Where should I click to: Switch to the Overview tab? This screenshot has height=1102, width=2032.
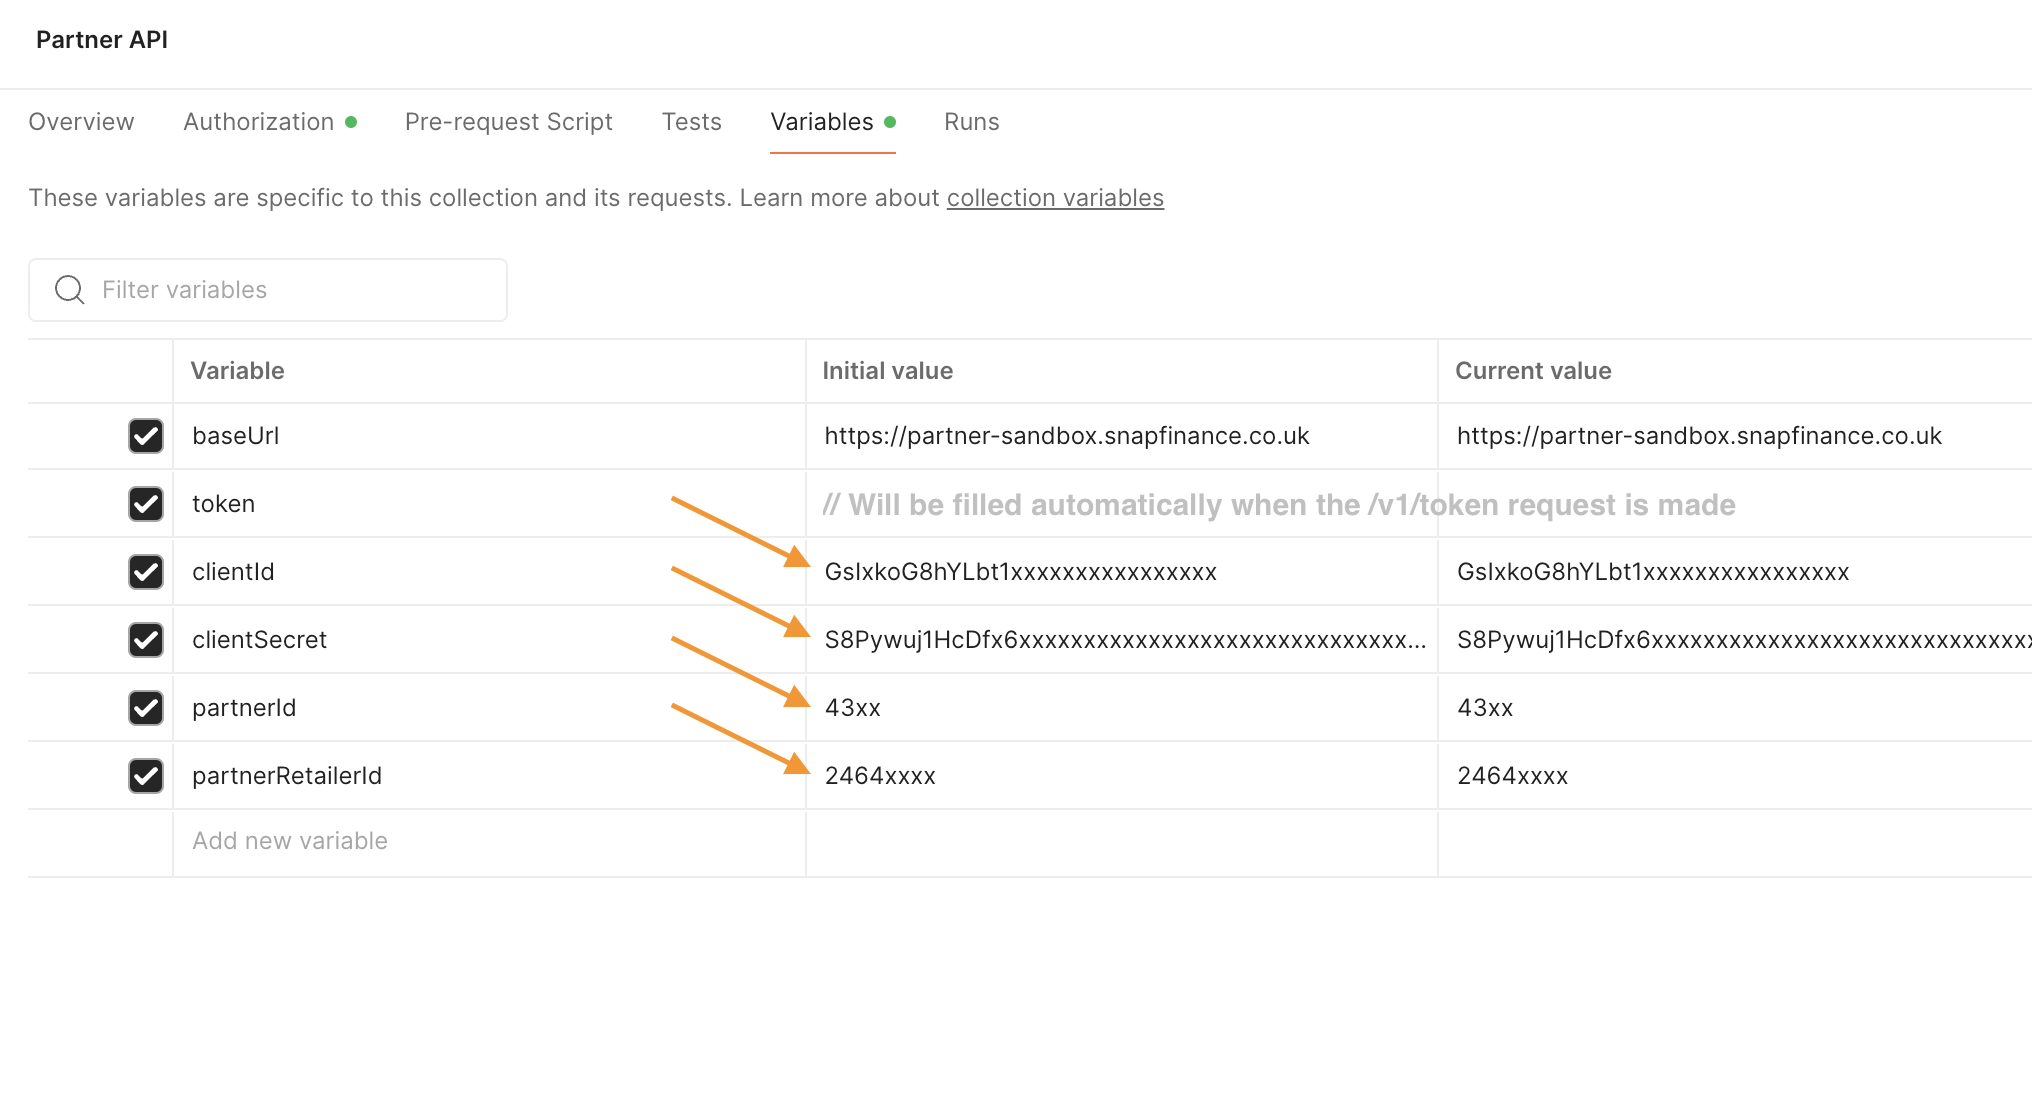81,122
